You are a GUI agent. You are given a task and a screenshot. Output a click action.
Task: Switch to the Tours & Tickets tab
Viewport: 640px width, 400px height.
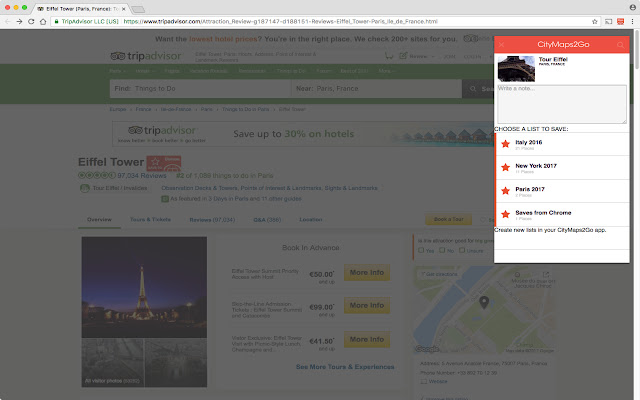pos(150,220)
